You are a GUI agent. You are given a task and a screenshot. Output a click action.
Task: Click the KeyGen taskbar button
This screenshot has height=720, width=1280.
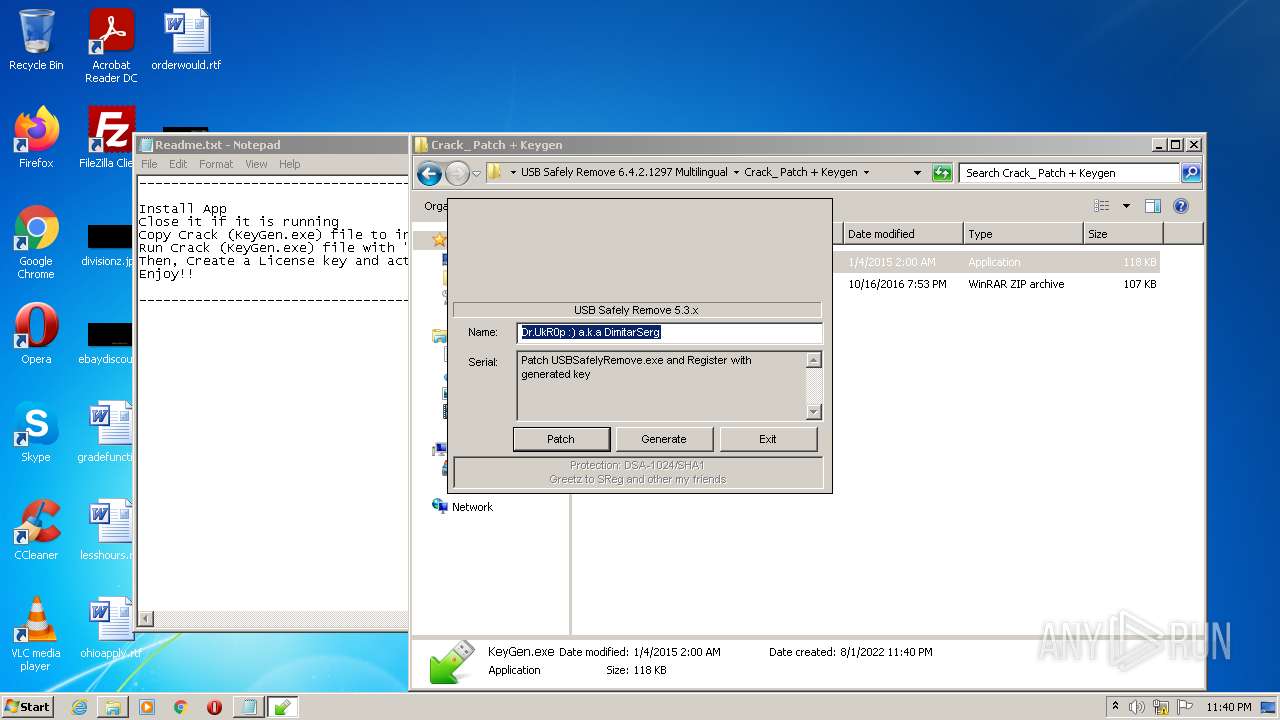[282, 707]
